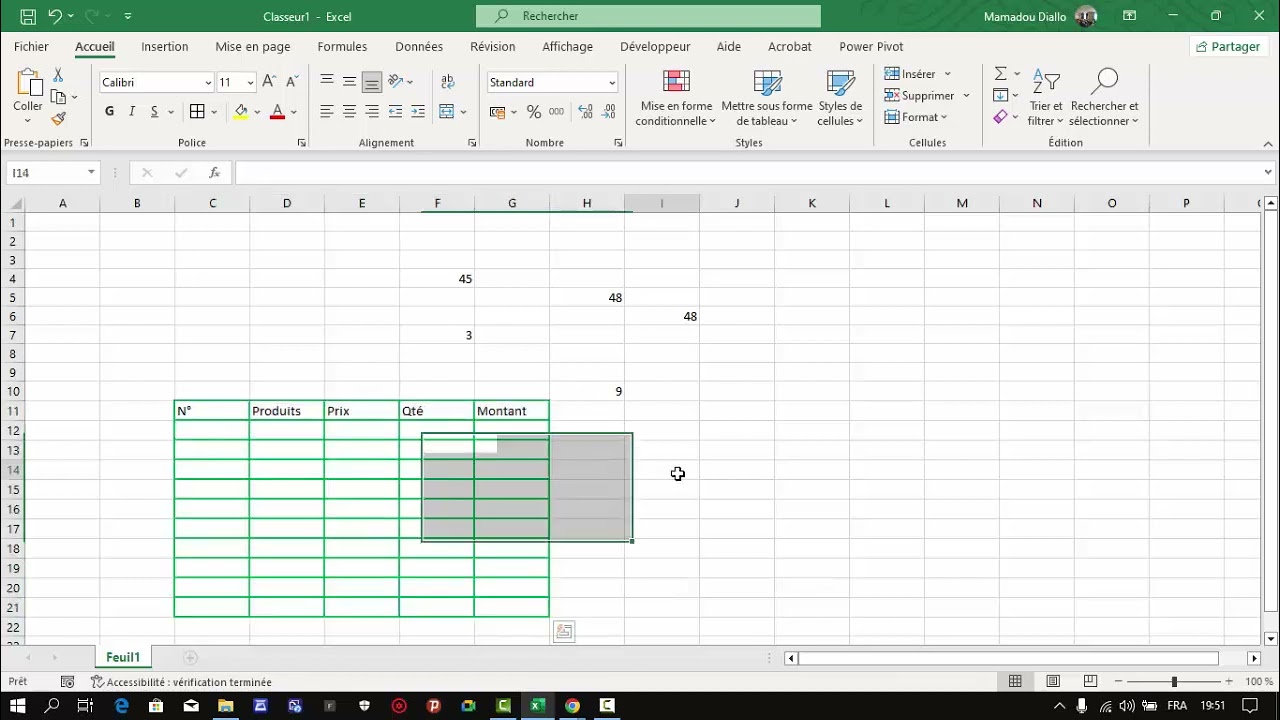Viewport: 1280px width, 720px height.
Task: Click in the Rechercher search box
Action: (x=648, y=16)
